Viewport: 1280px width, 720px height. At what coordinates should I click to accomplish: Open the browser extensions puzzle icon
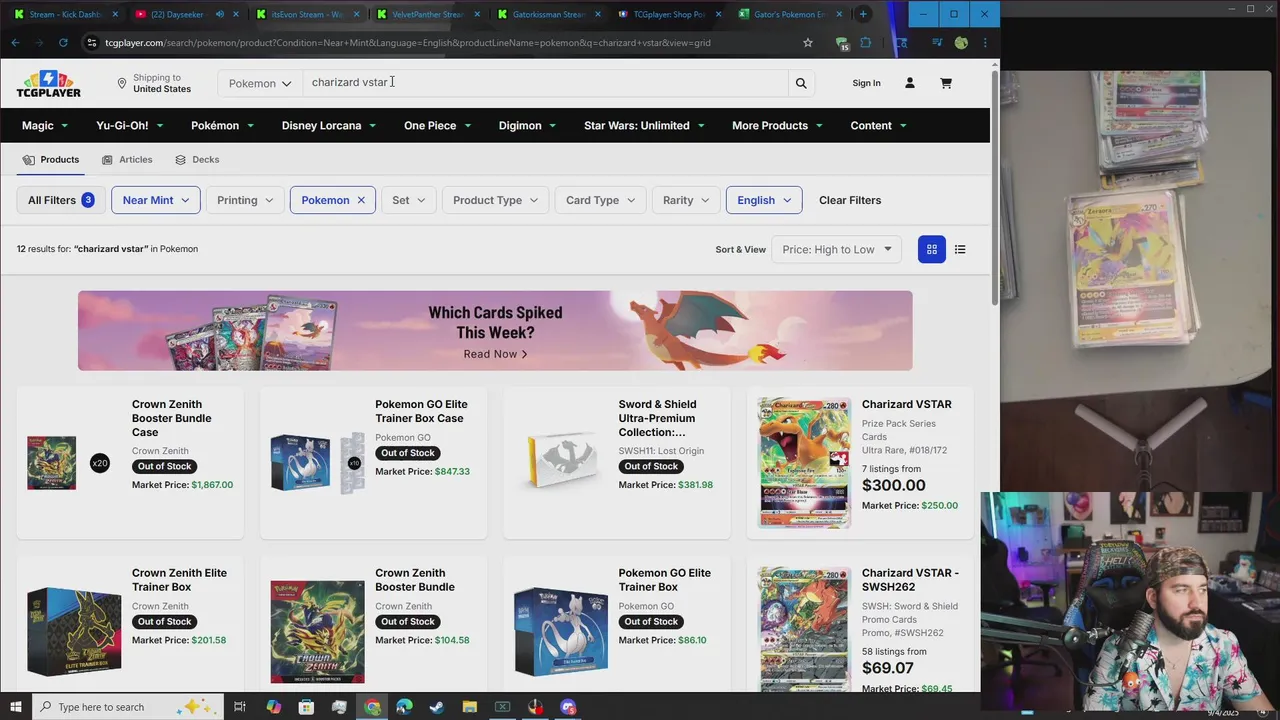865,43
